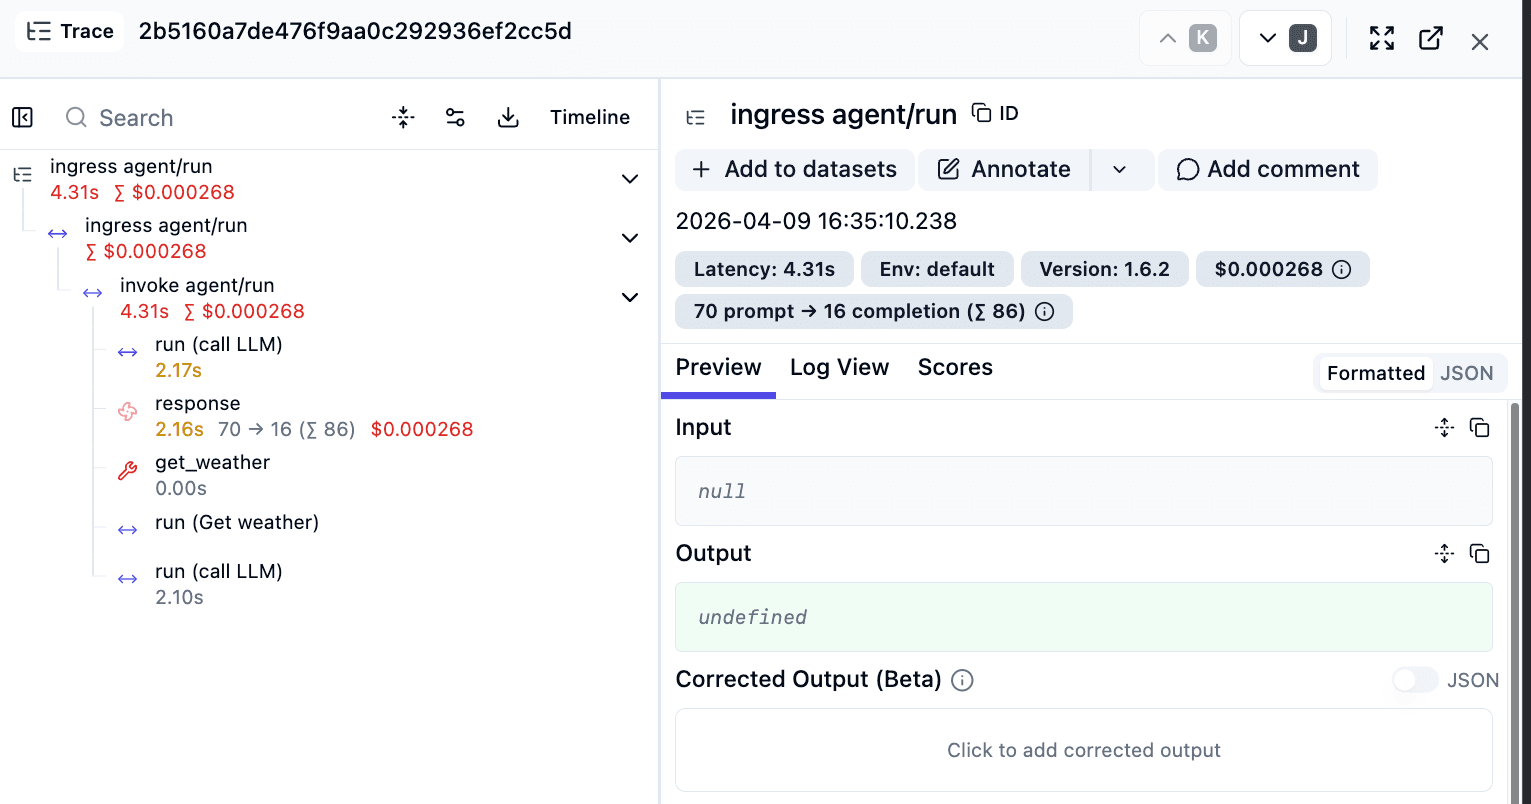This screenshot has height=804, width=1531.
Task: Download the trace data
Action: coord(508,117)
